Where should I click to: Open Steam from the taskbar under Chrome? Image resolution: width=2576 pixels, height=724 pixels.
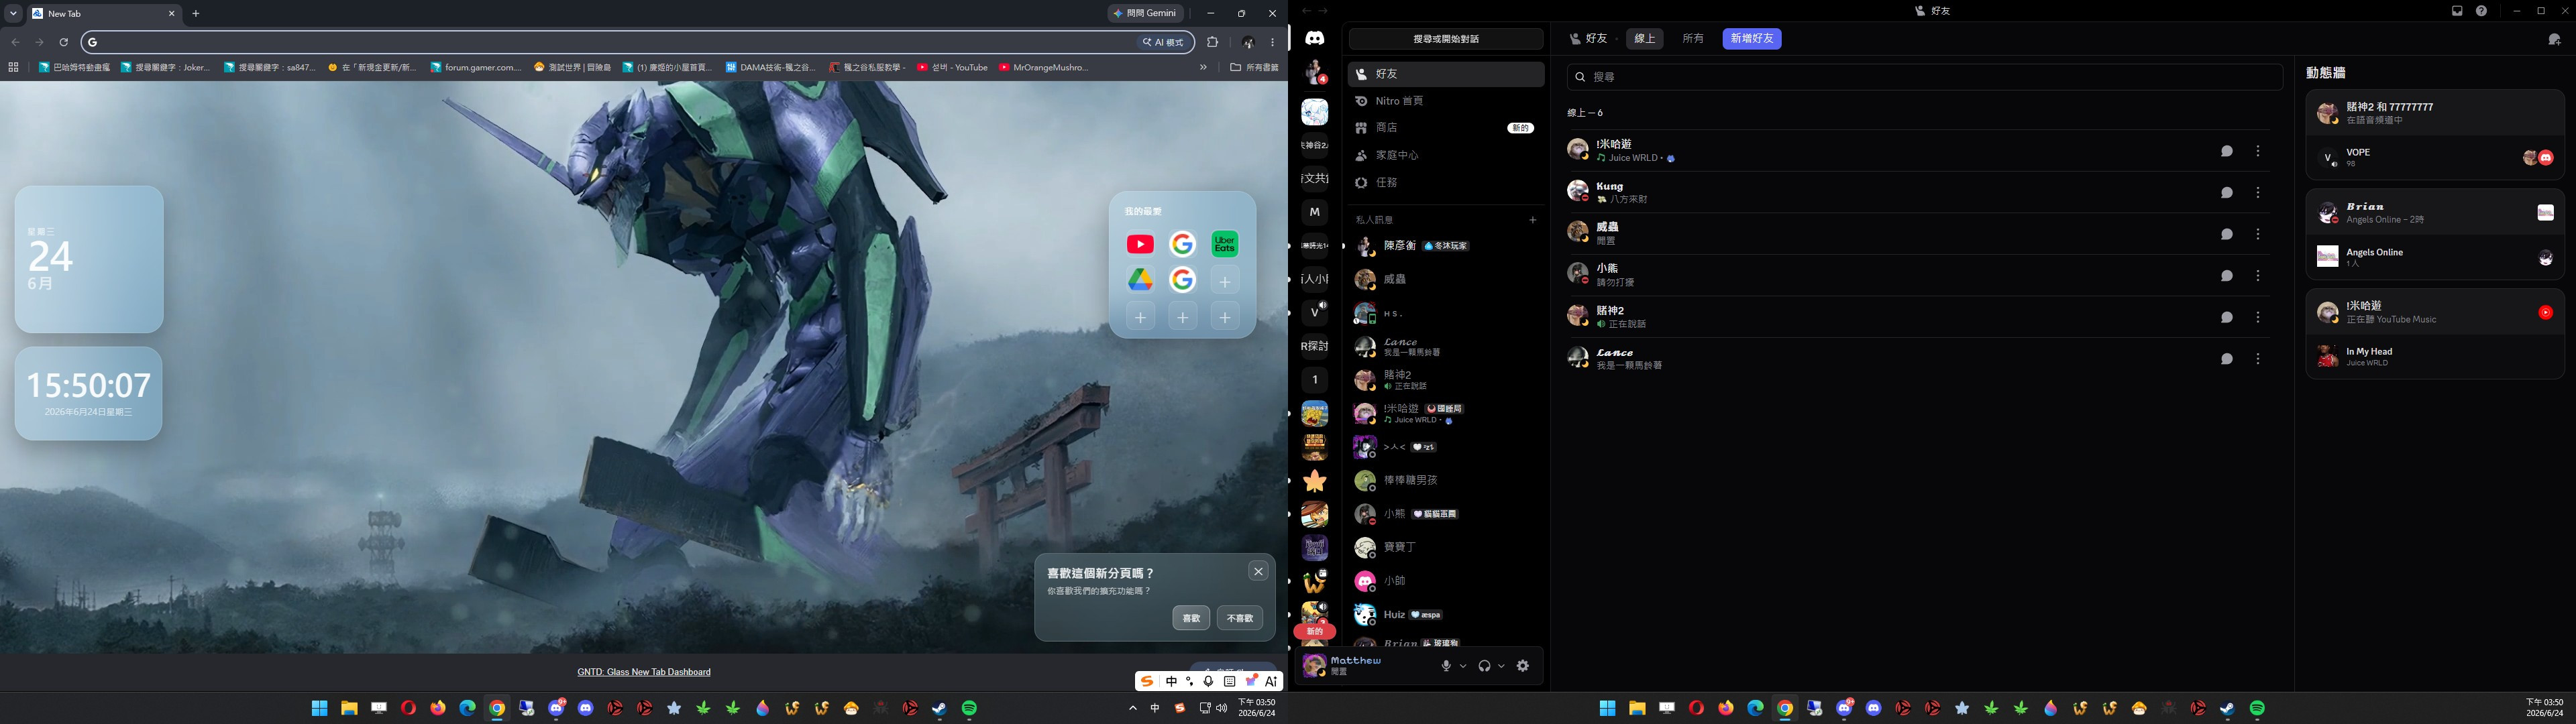click(940, 708)
